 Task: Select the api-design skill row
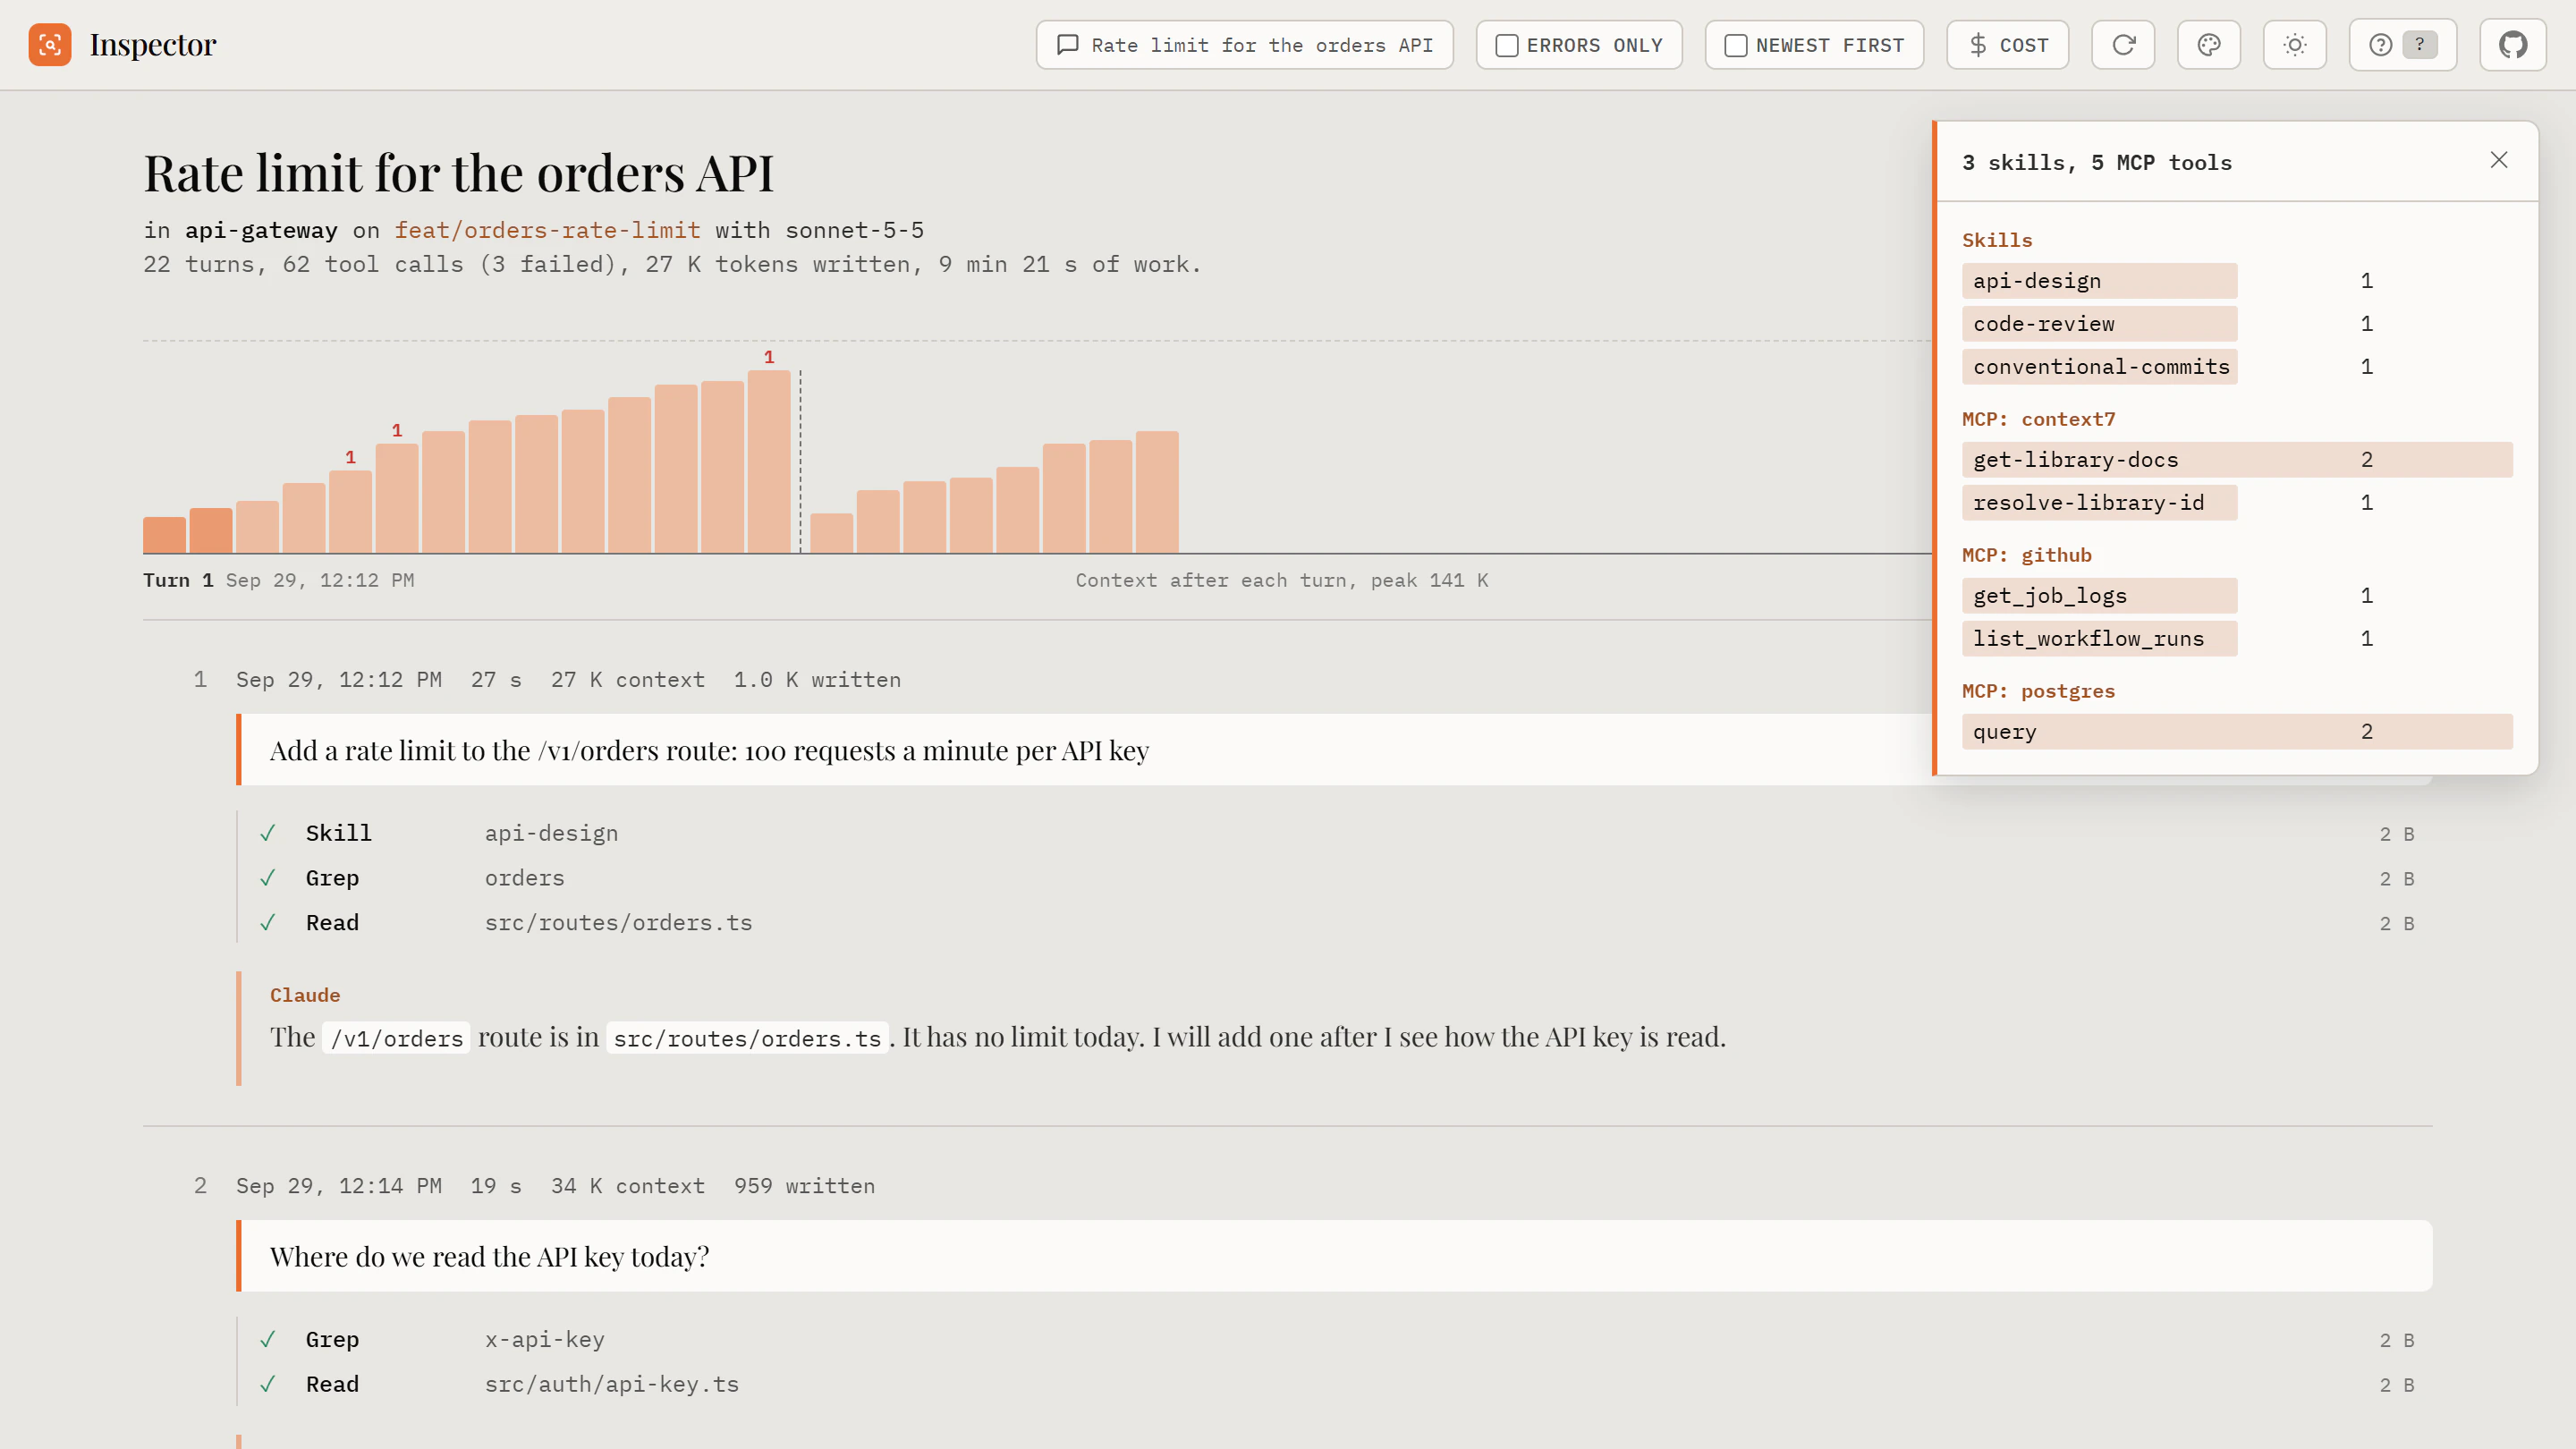2237,281
